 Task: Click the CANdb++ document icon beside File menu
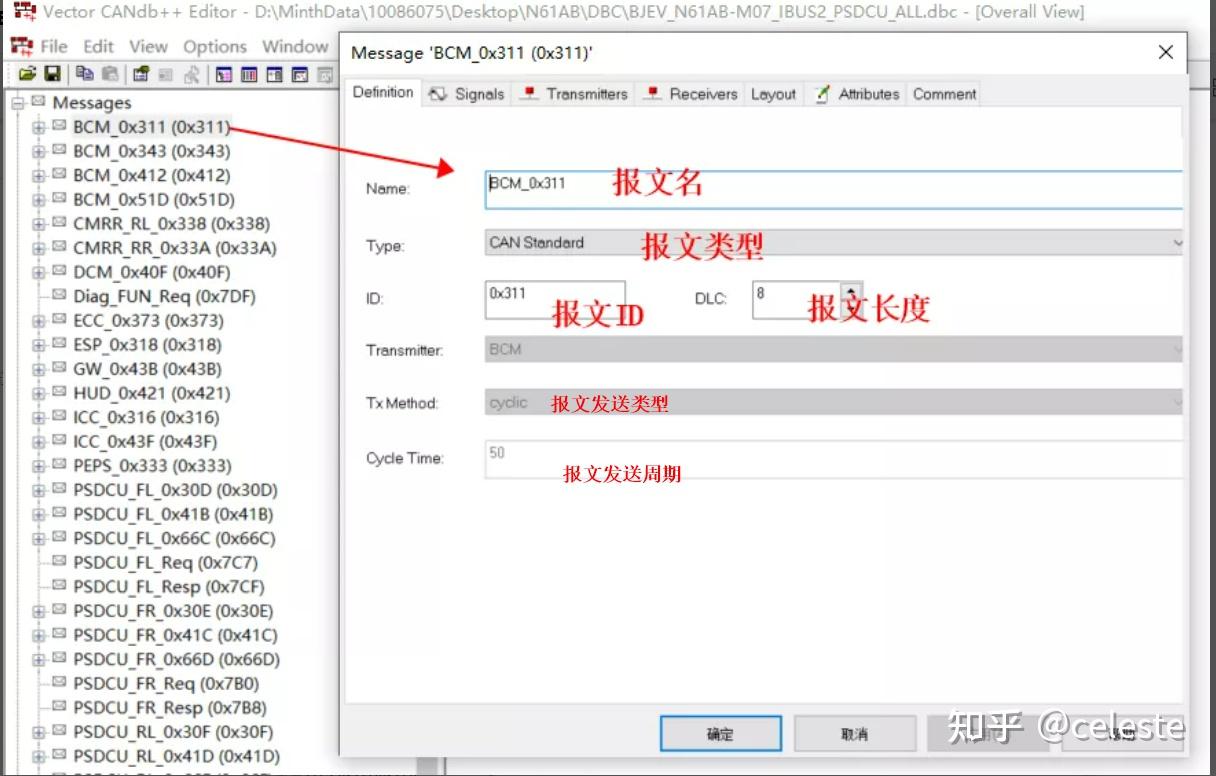tap(21, 47)
